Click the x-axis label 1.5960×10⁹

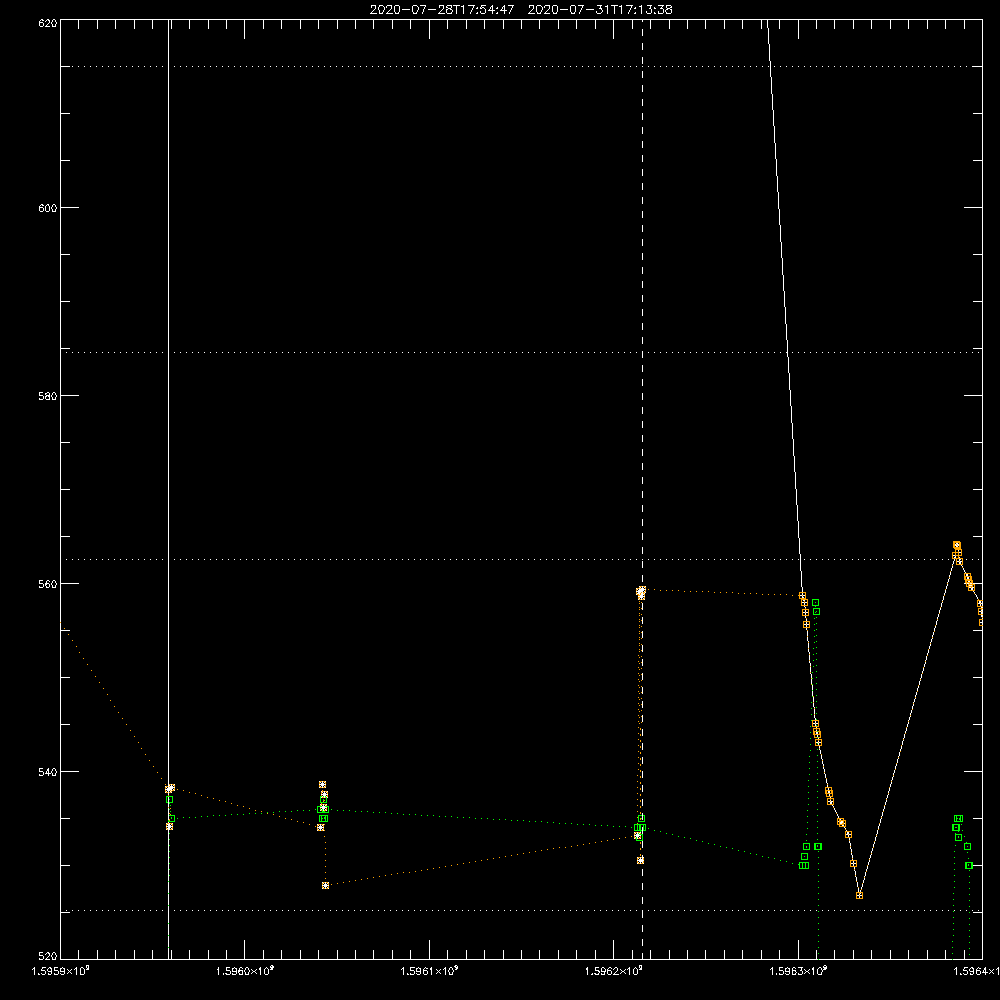[x=245, y=971]
